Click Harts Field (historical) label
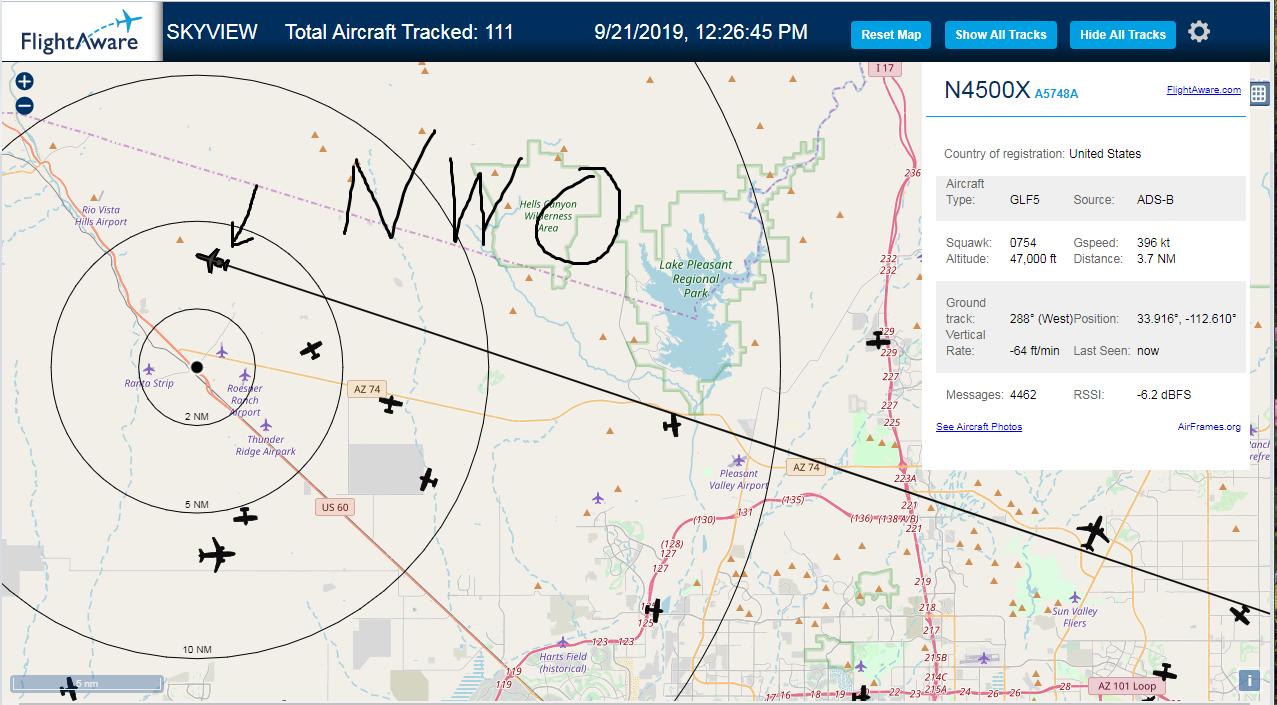The width and height of the screenshot is (1277, 705). pyautogui.click(x=563, y=662)
